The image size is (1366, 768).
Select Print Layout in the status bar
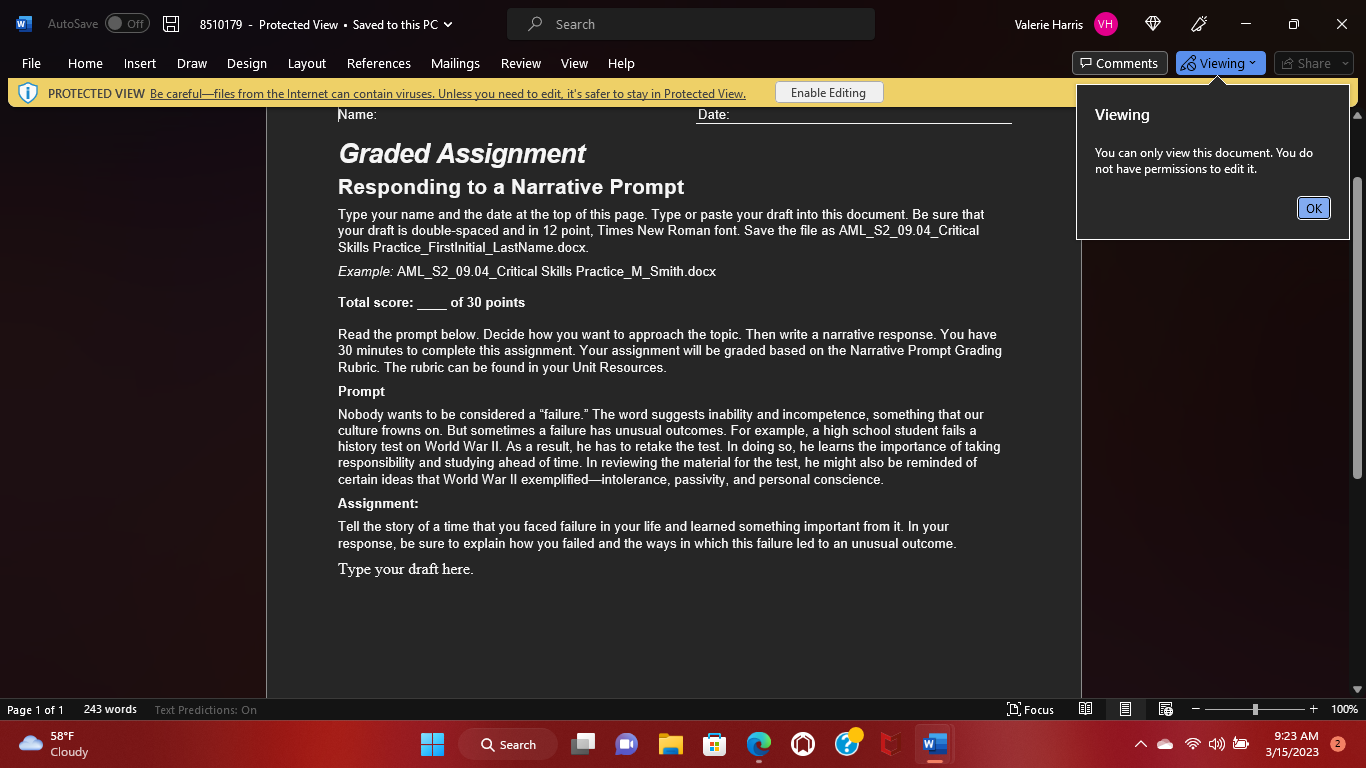tap(1125, 709)
